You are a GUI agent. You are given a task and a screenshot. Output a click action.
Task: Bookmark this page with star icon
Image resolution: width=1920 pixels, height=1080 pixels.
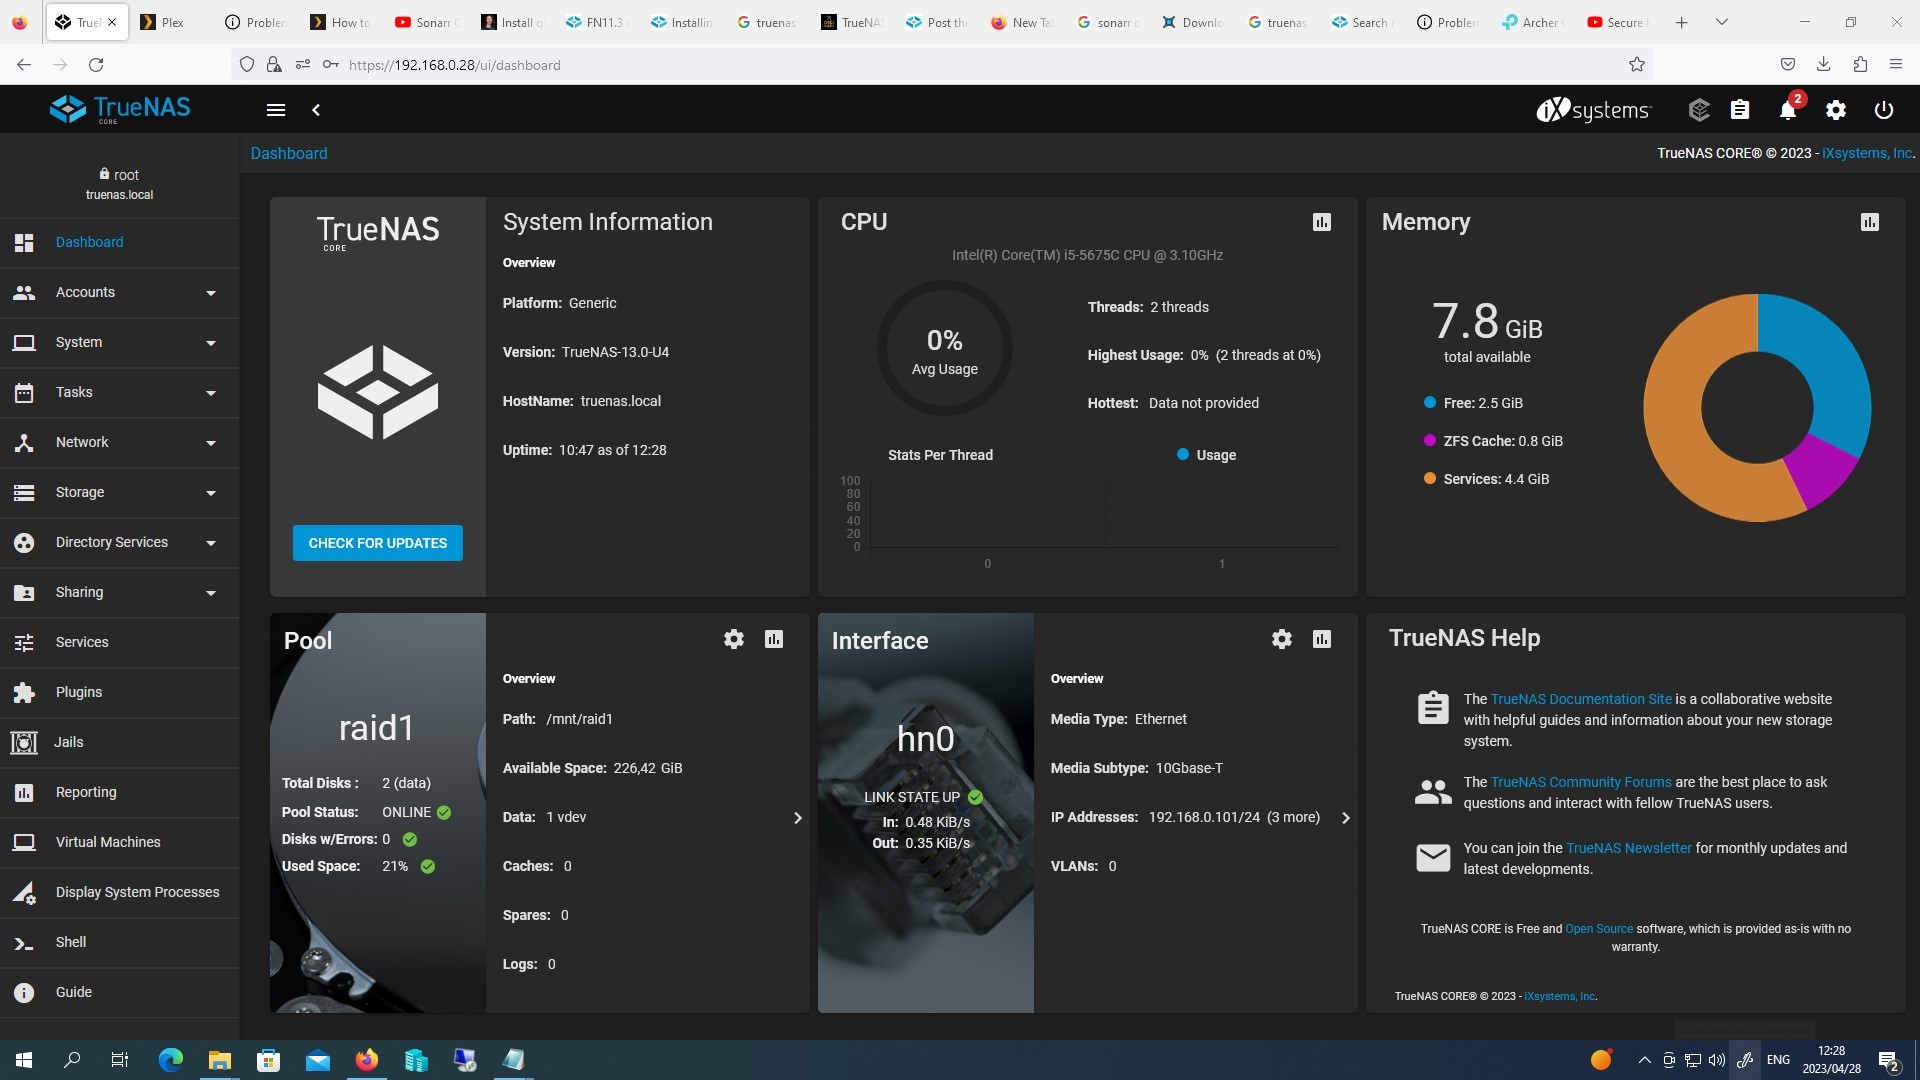(x=1637, y=65)
